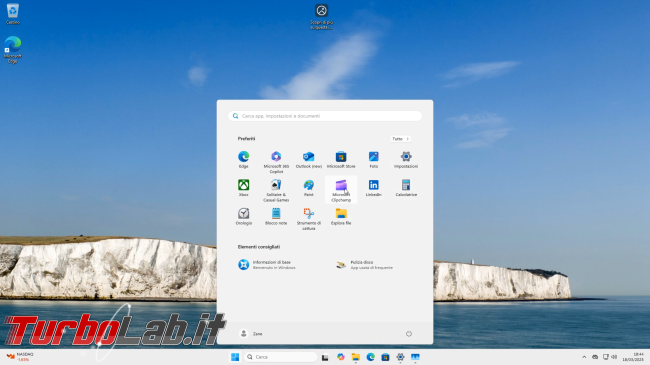Open the Zane user account menu
Screen dimensions: 650x365
tap(251, 333)
